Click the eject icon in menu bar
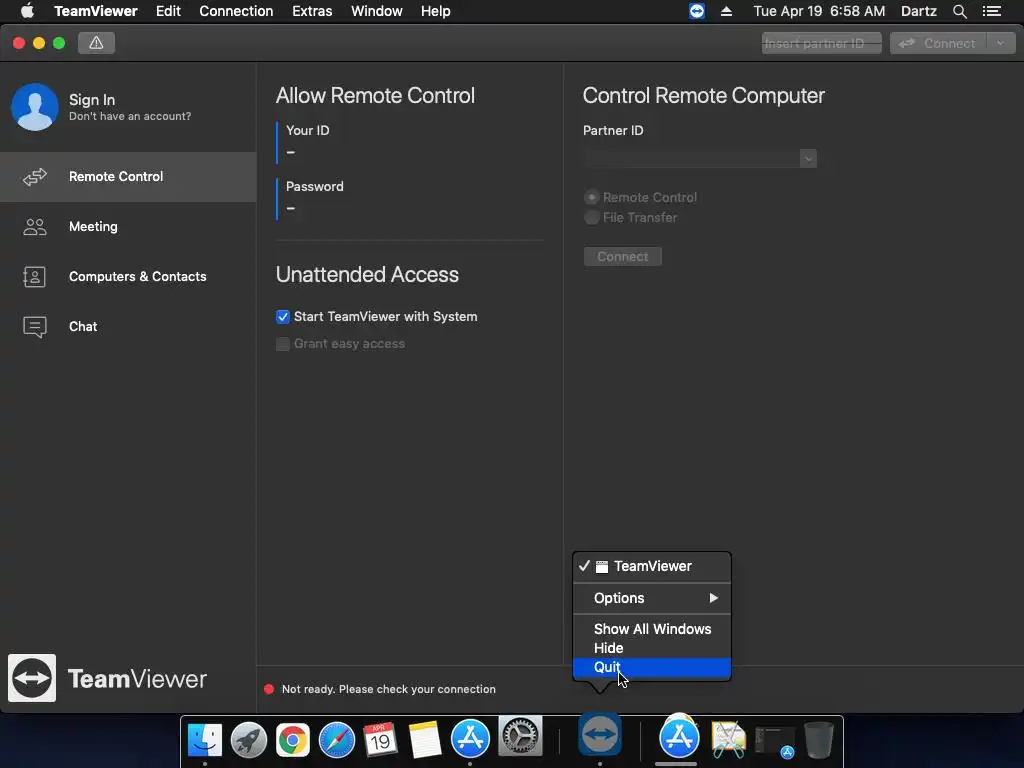1024x768 pixels. tap(726, 11)
